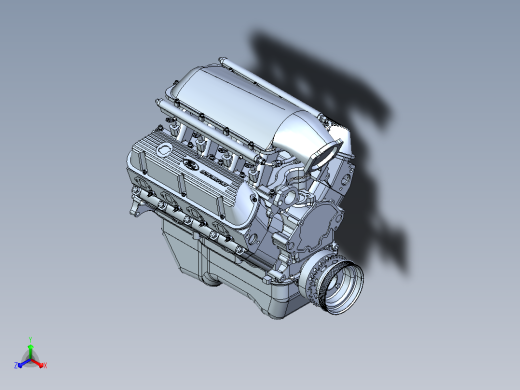Click the oval logo on the valve cover
Viewport: 520px width, 390px height.
191,164
